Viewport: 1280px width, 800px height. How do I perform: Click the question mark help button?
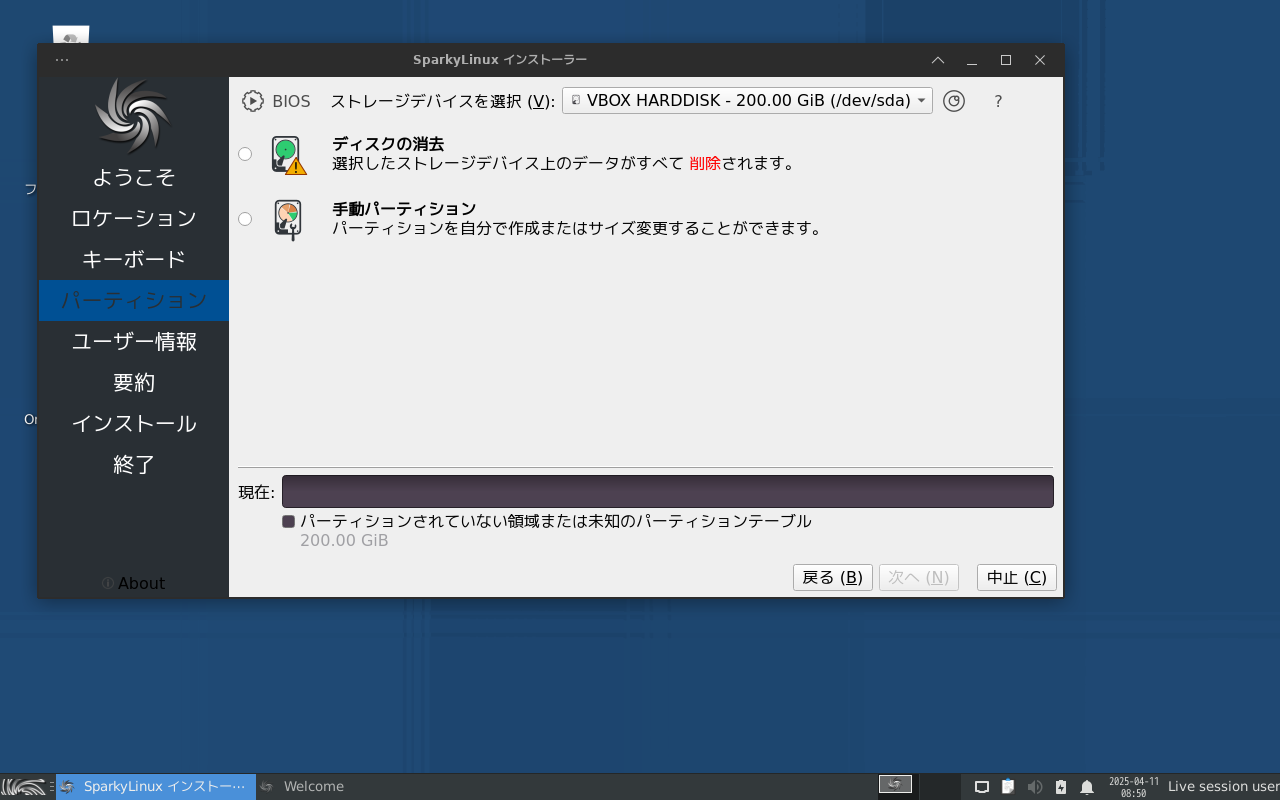pyautogui.click(x=998, y=101)
